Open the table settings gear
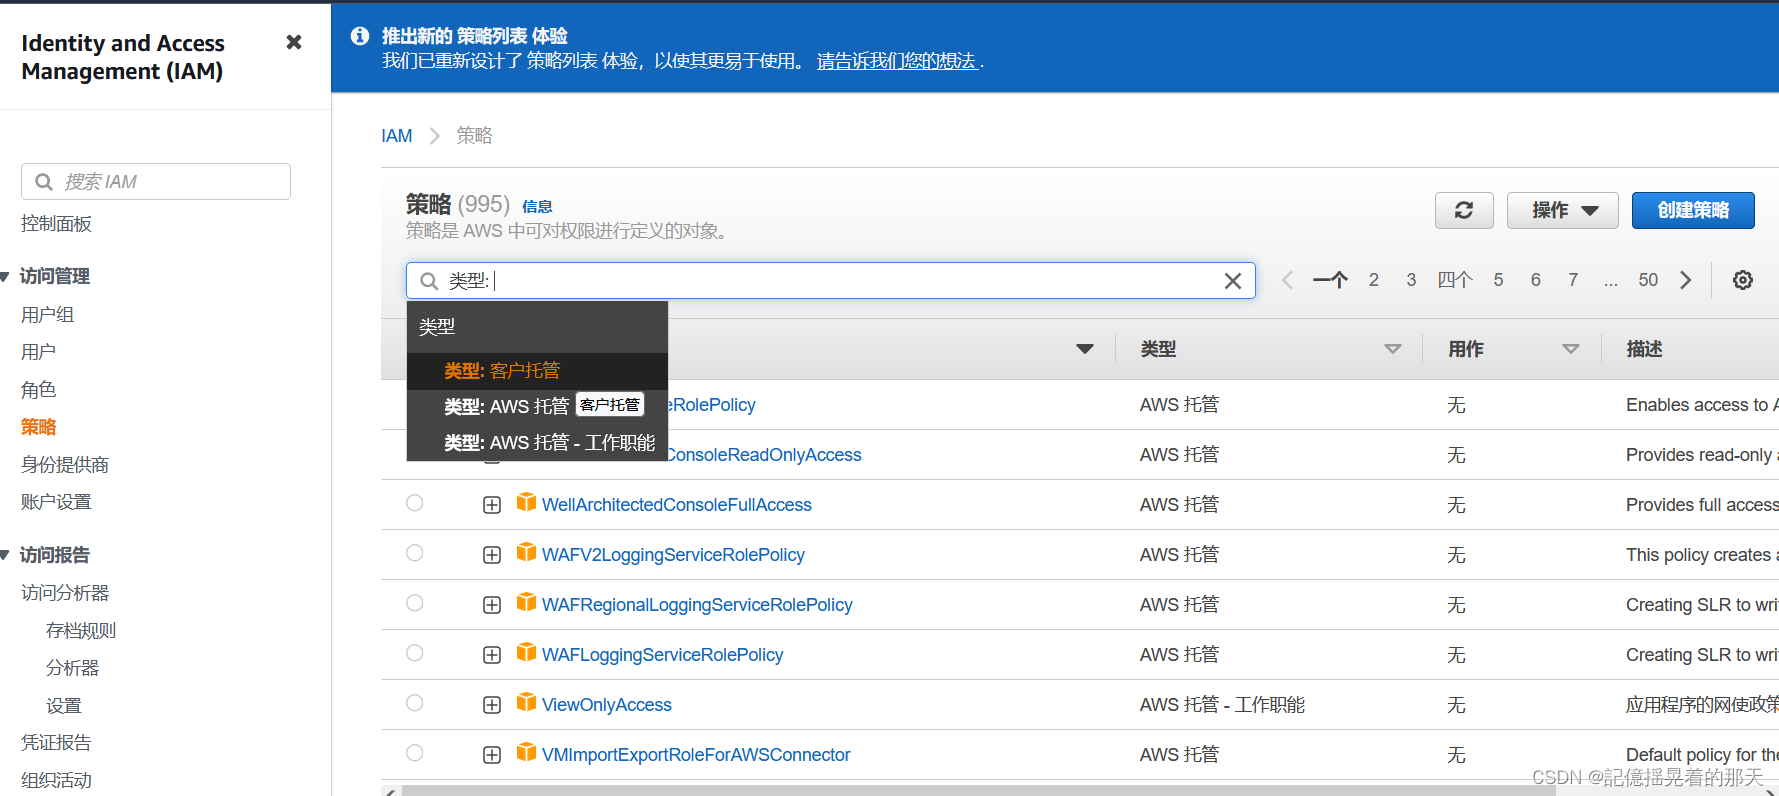 (x=1743, y=280)
